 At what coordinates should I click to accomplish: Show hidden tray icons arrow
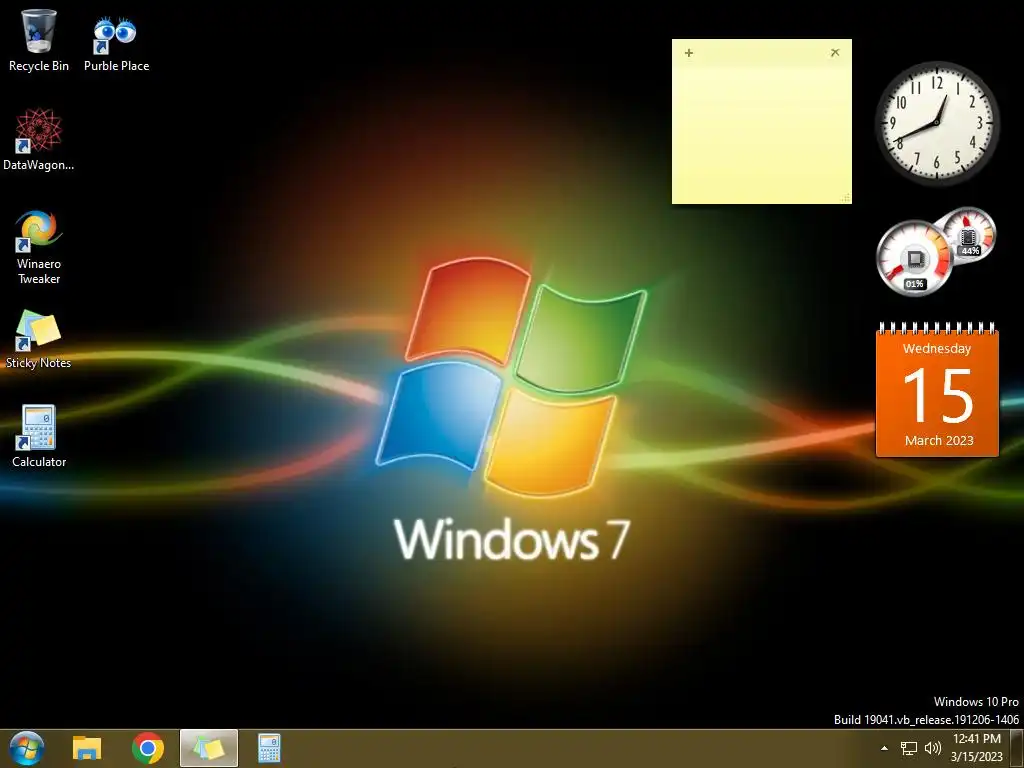pyautogui.click(x=884, y=748)
